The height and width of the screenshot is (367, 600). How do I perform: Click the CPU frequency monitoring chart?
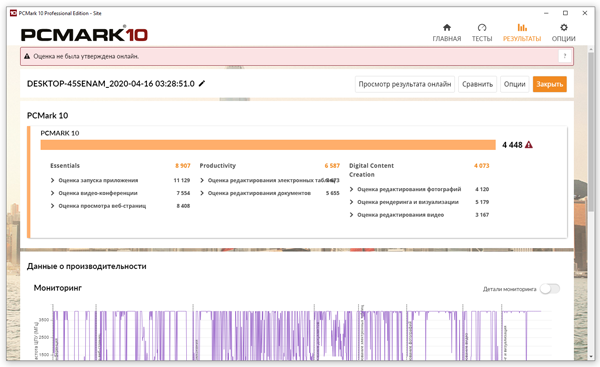(x=297, y=332)
